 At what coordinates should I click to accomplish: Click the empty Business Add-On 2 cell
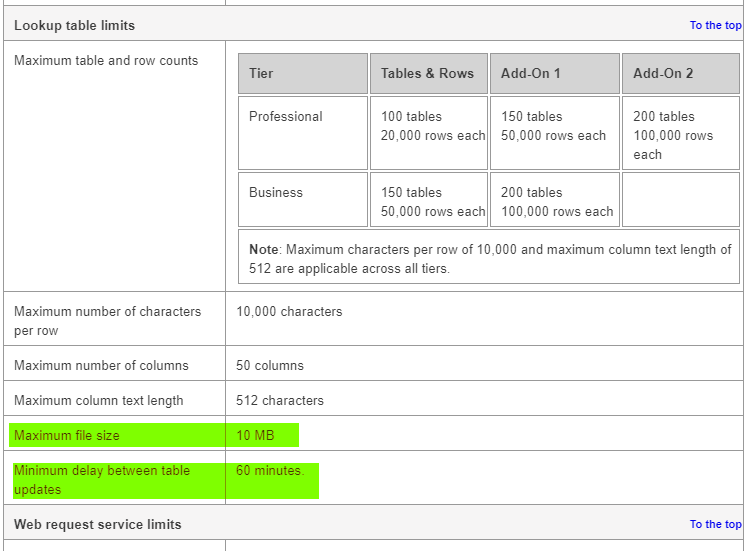(680, 199)
